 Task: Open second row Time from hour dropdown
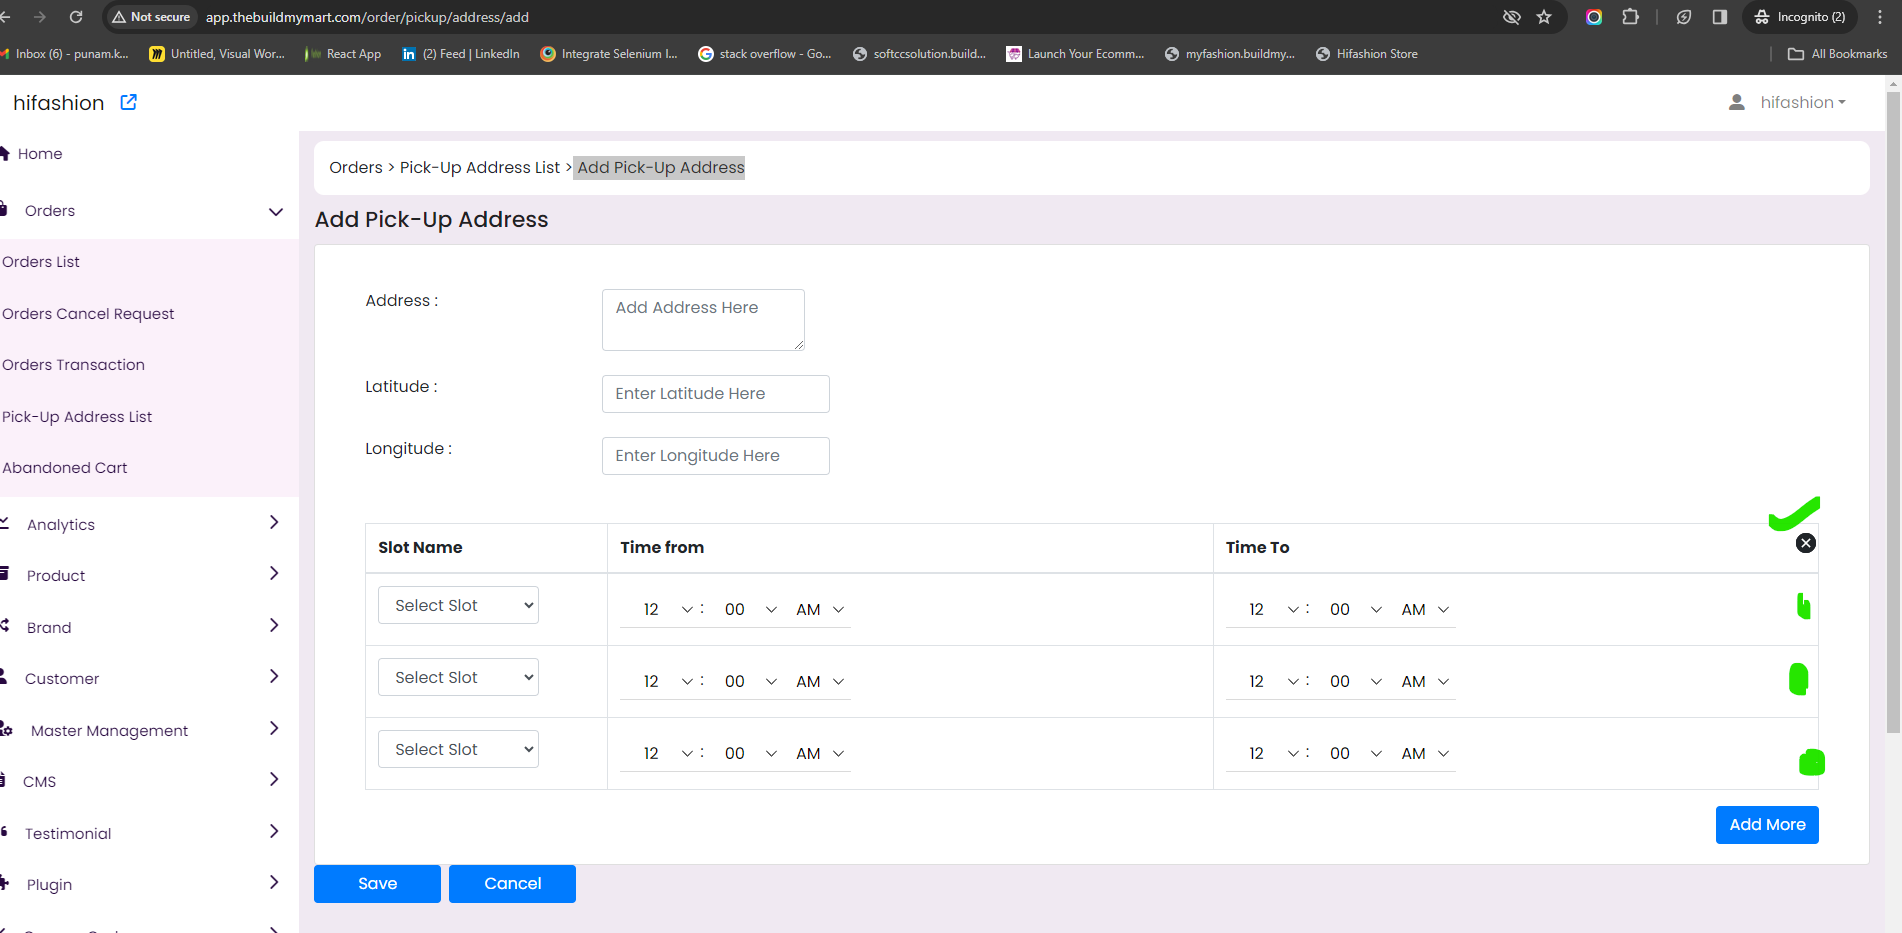pos(667,681)
